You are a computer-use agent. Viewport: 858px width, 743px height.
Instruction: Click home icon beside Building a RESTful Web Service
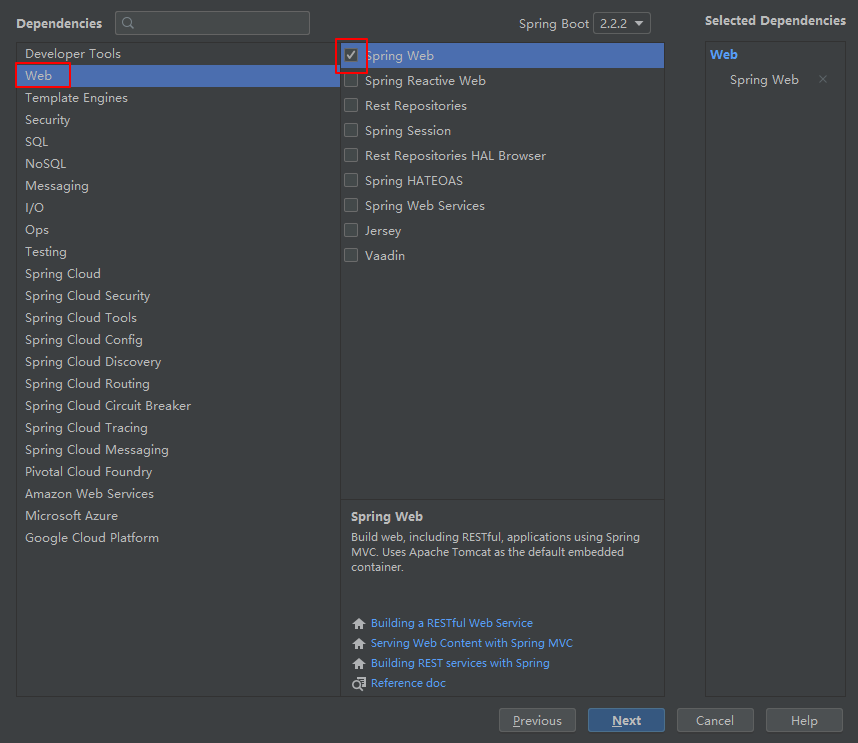point(359,623)
